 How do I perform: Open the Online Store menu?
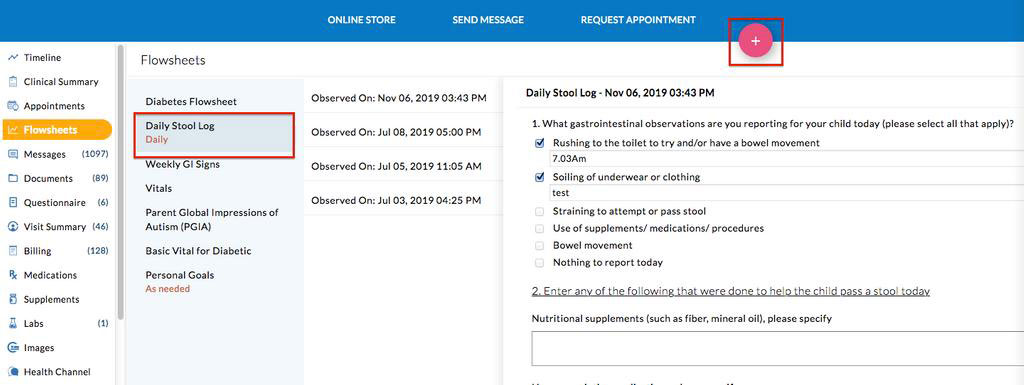361,20
